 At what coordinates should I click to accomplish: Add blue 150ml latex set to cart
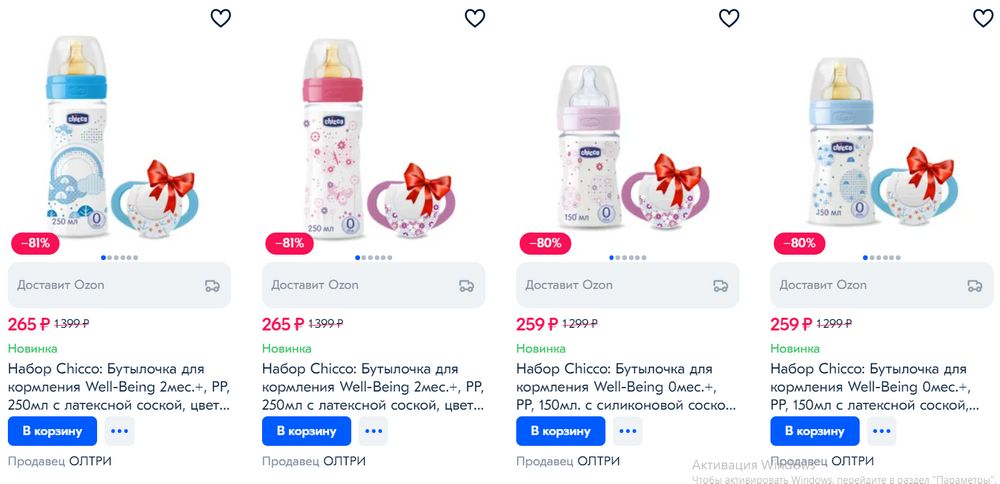coord(814,431)
